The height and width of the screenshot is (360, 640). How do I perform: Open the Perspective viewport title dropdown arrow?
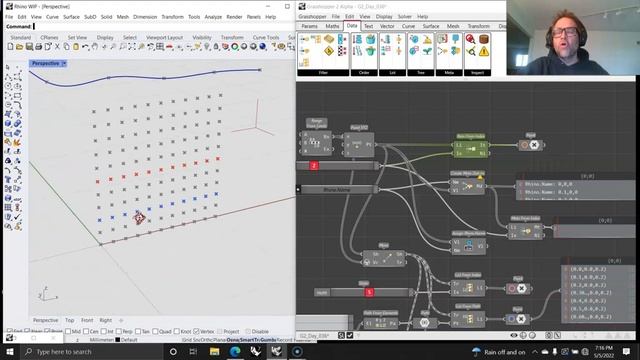tap(64, 64)
